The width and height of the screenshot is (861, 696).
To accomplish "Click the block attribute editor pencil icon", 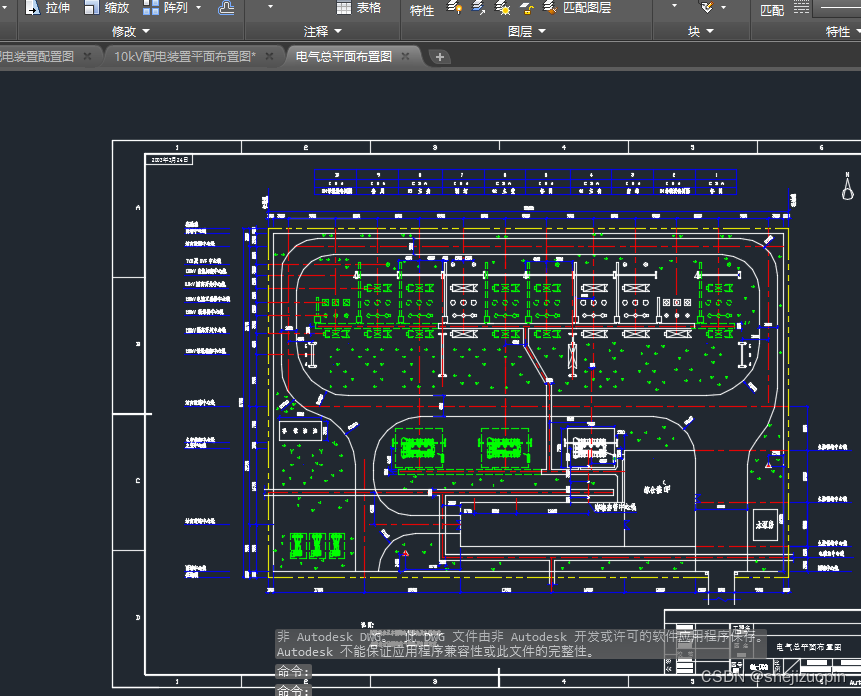I will (x=708, y=7).
